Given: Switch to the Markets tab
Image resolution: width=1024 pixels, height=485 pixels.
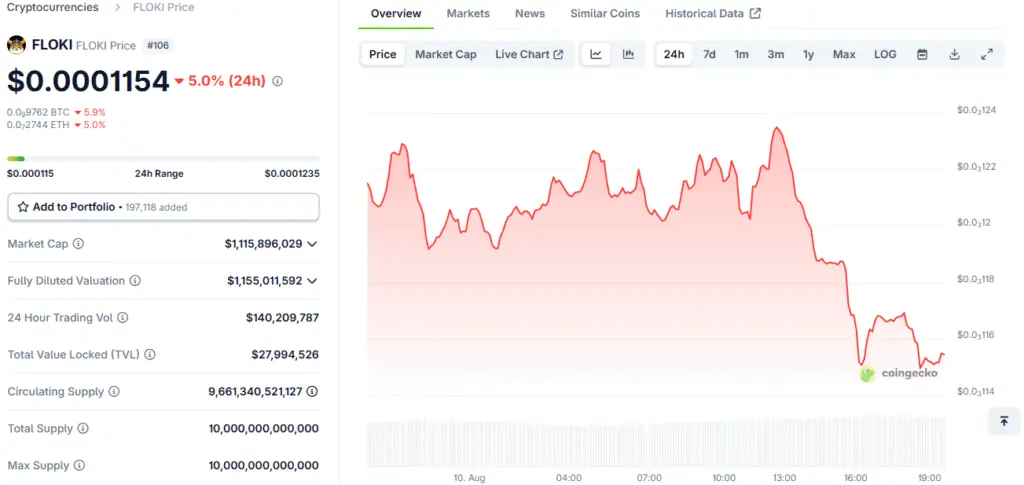Looking at the screenshot, I should [x=468, y=14].
